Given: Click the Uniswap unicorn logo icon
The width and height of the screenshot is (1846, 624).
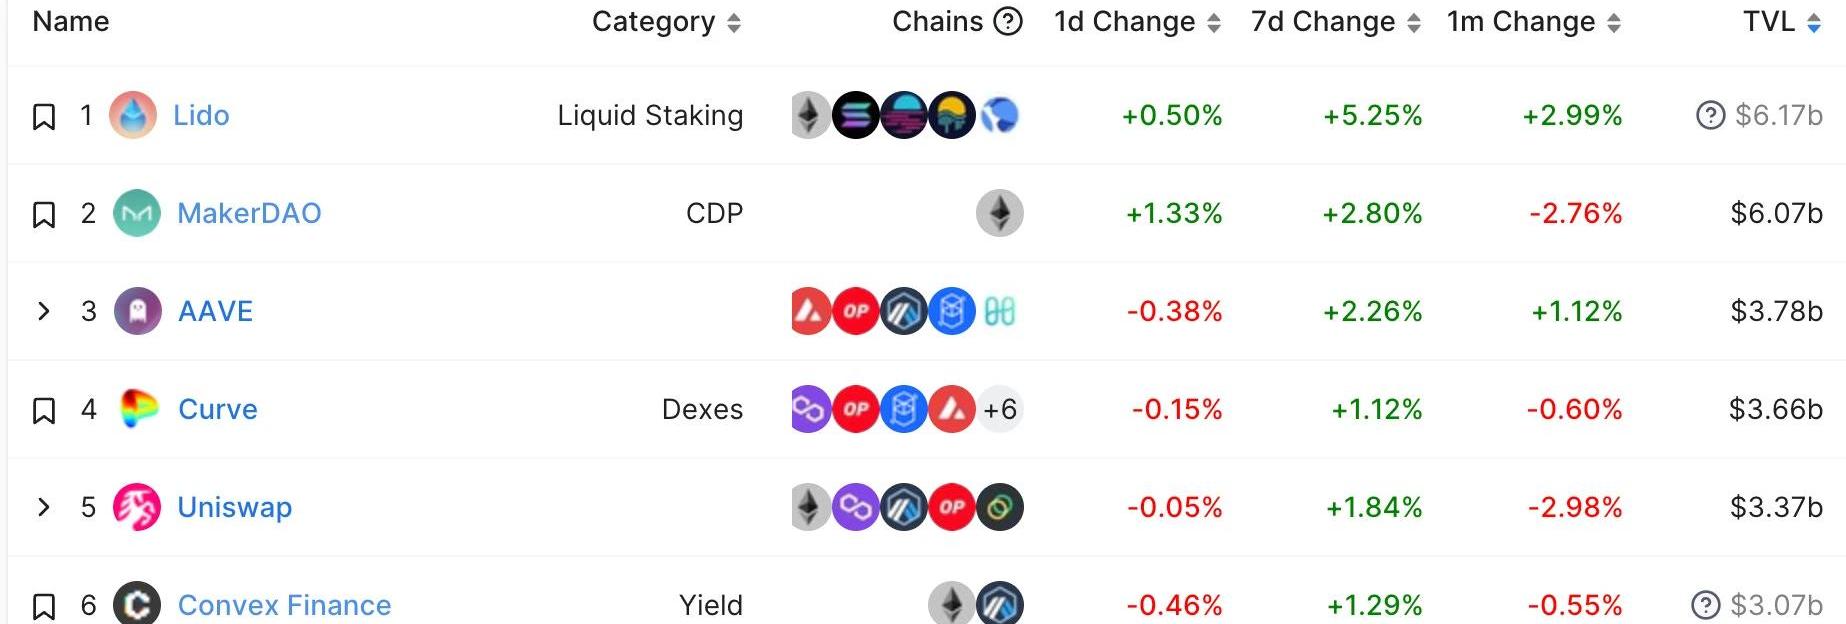Looking at the screenshot, I should pos(137,507).
